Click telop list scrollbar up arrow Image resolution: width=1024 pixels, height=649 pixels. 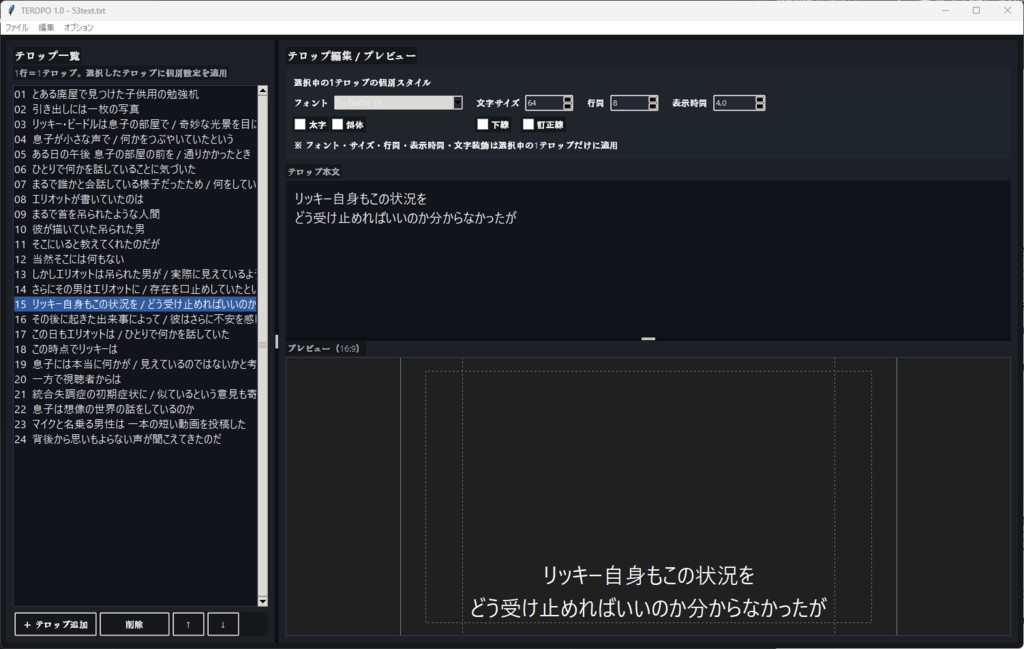click(263, 91)
